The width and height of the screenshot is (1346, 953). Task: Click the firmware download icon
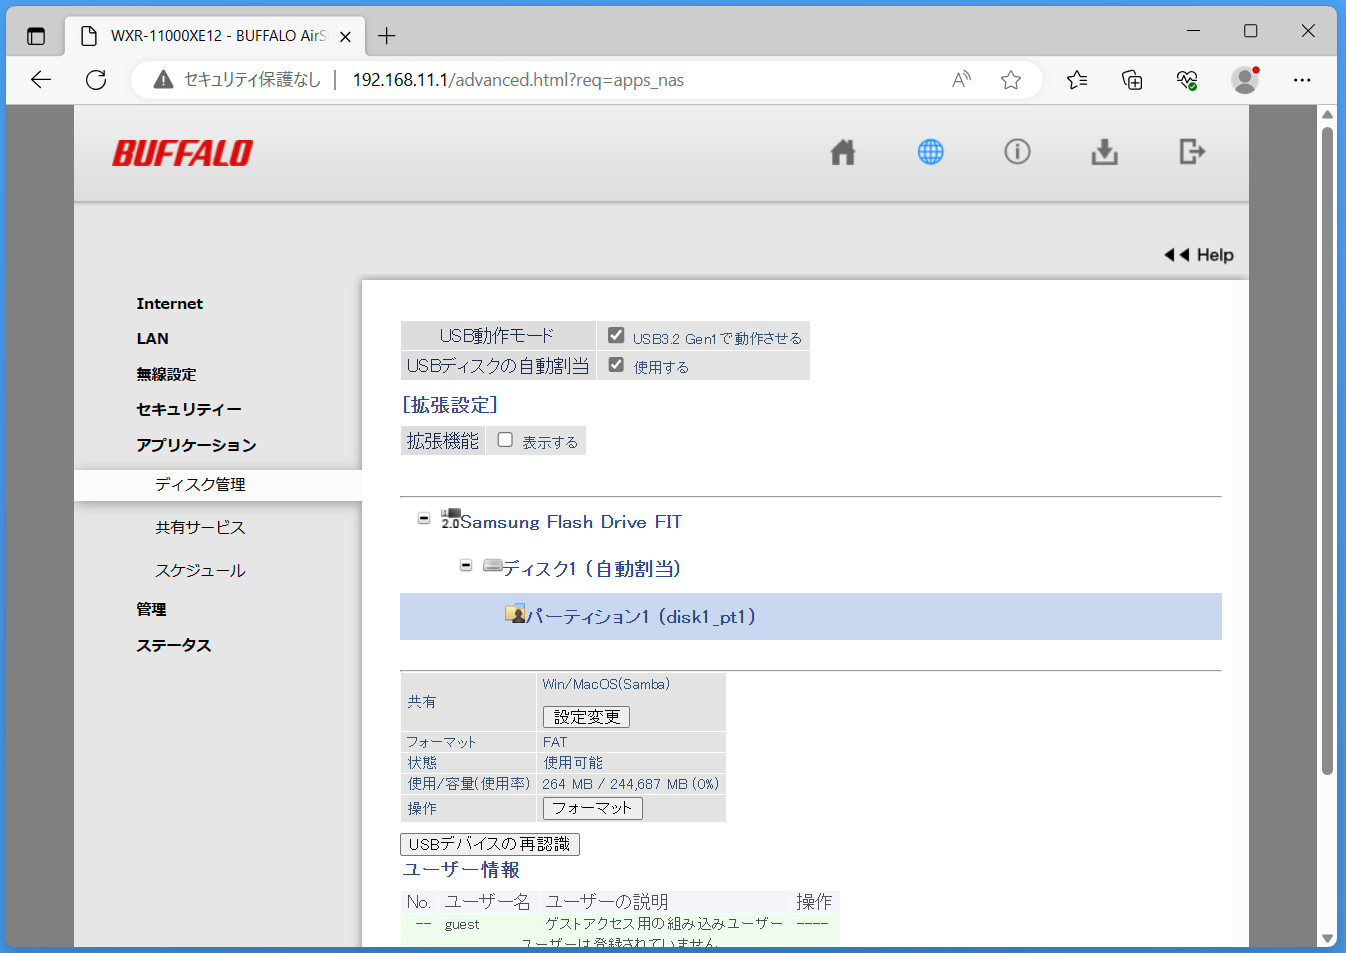[1105, 152]
